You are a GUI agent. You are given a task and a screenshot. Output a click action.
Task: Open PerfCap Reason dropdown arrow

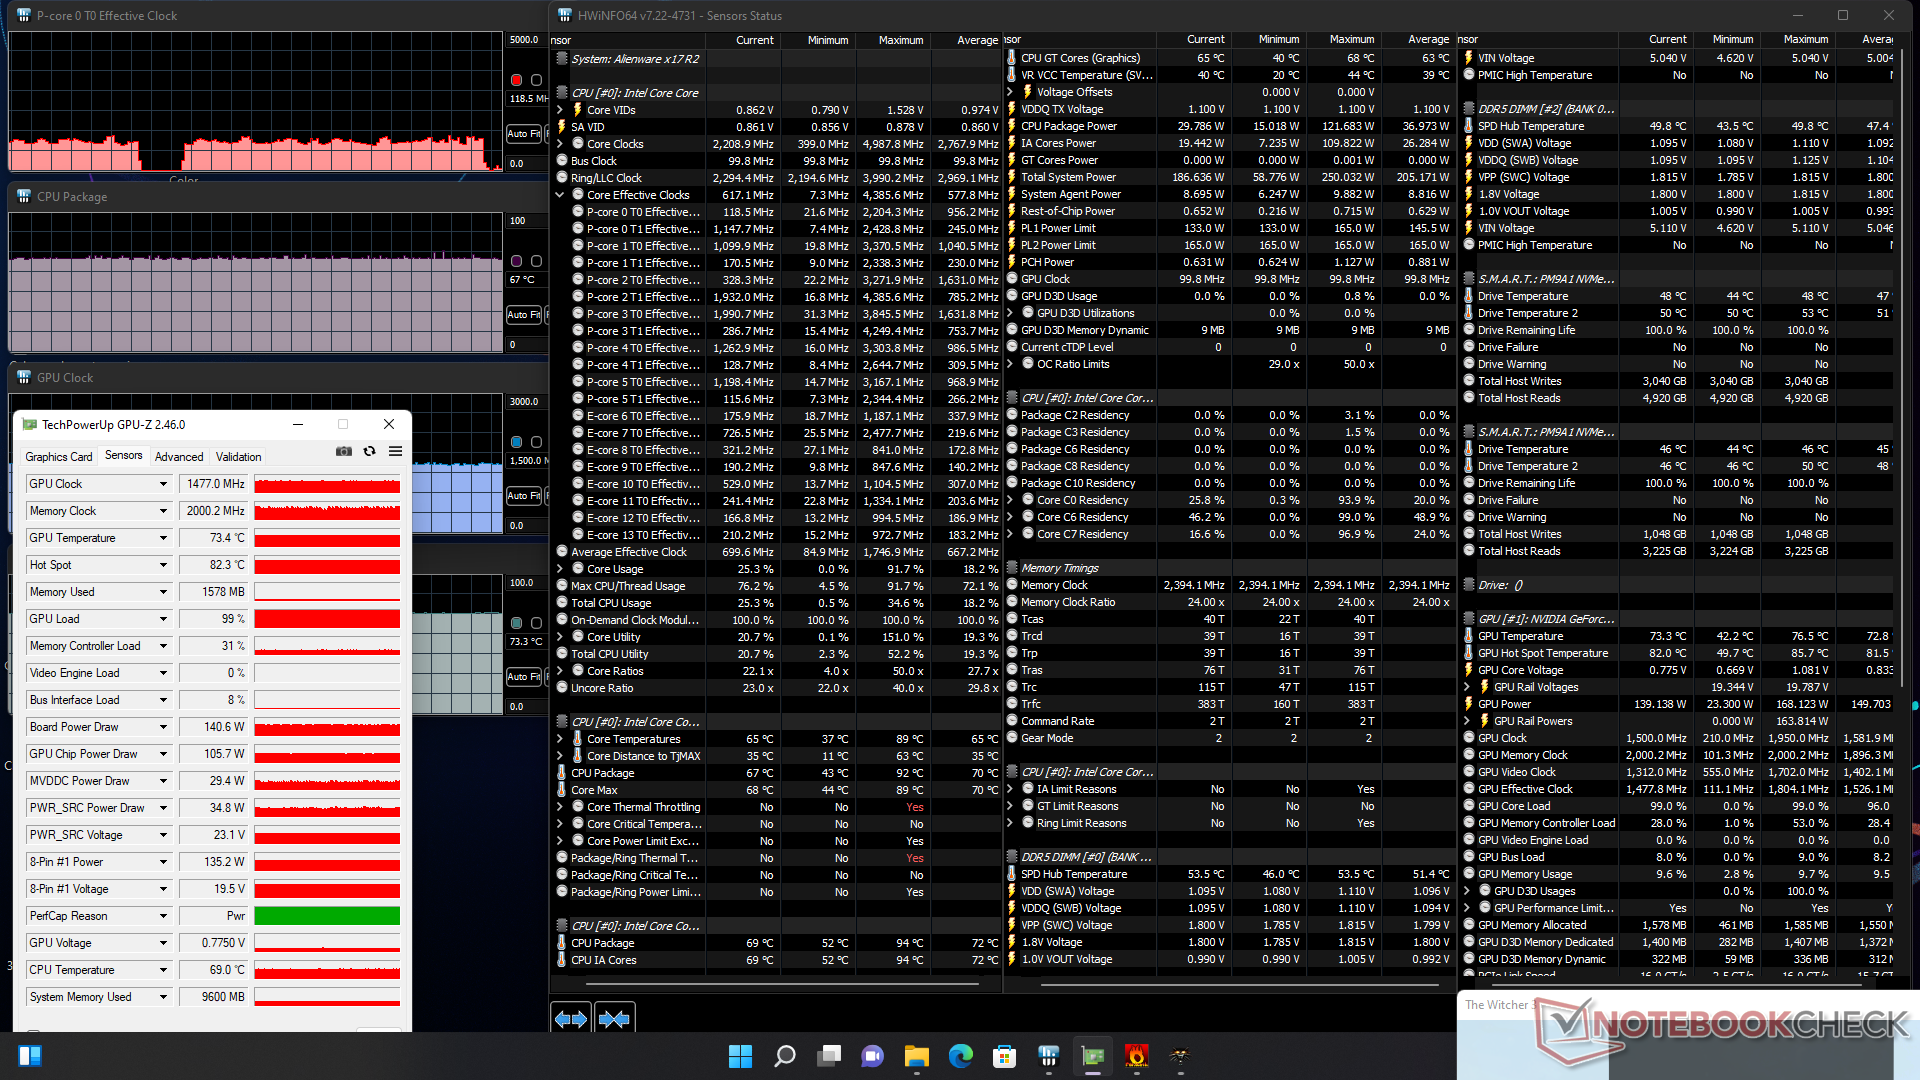pos(163,916)
